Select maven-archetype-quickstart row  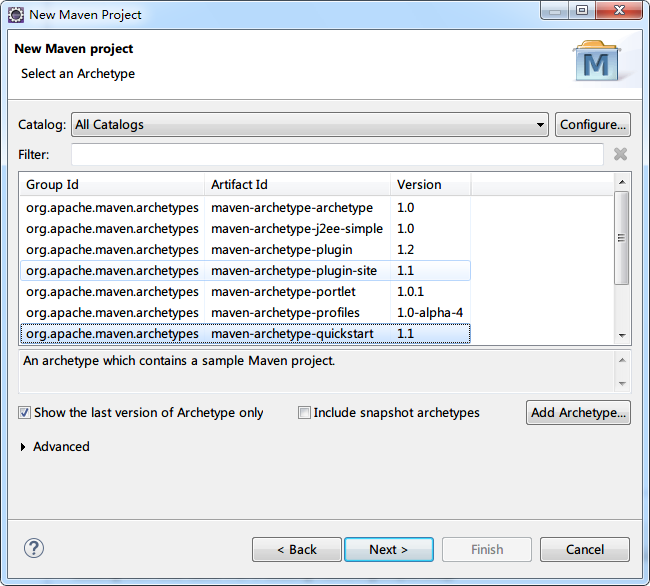[245, 334]
